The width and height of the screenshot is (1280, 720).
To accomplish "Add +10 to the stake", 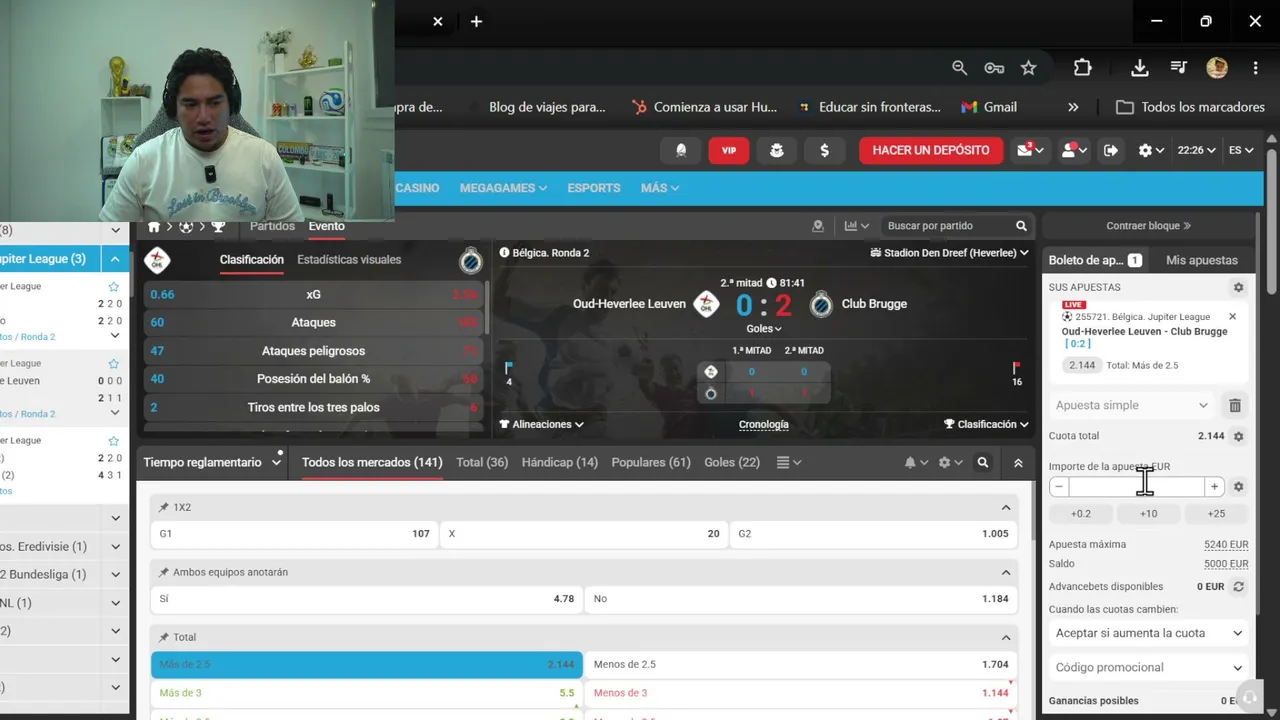I will [x=1148, y=513].
